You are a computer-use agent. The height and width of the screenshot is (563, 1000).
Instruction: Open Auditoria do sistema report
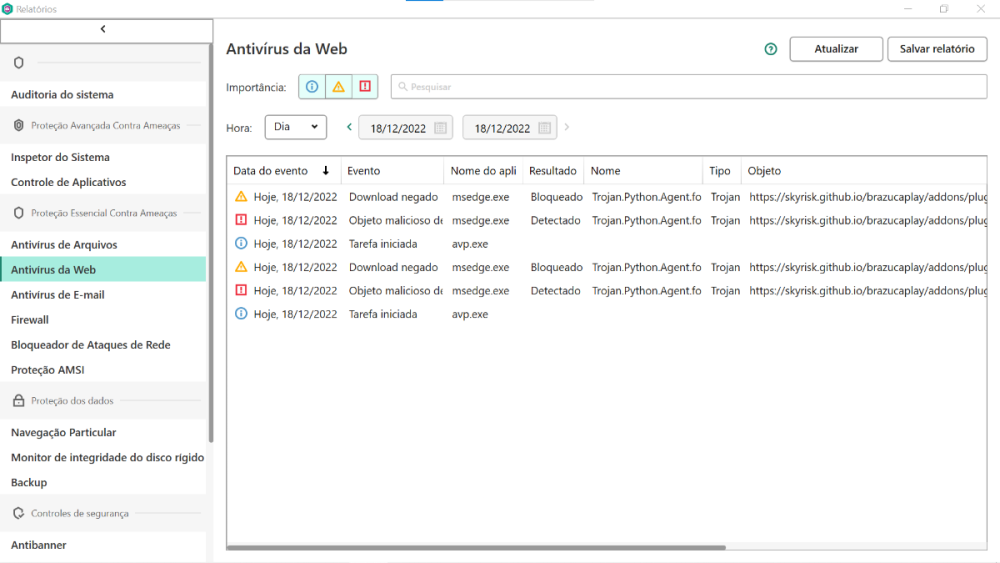[x=62, y=94]
